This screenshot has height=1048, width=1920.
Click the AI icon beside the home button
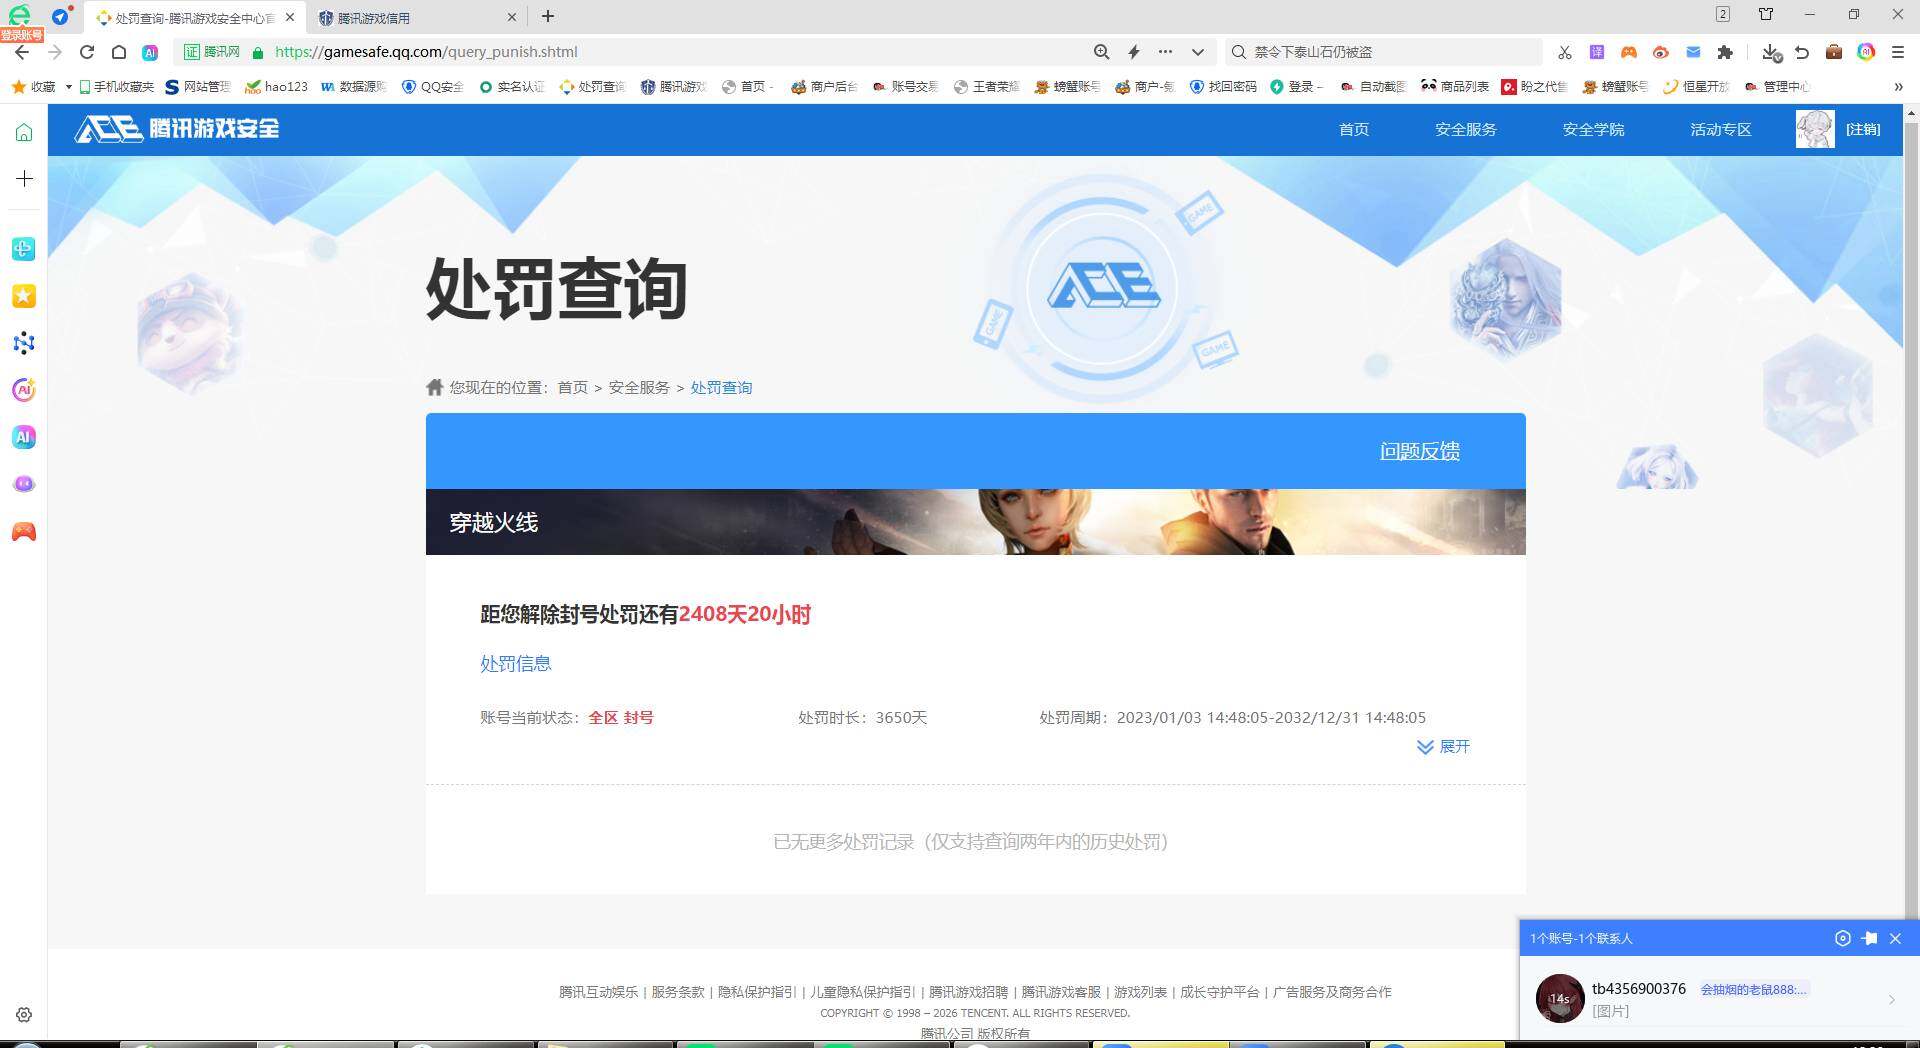click(x=150, y=52)
